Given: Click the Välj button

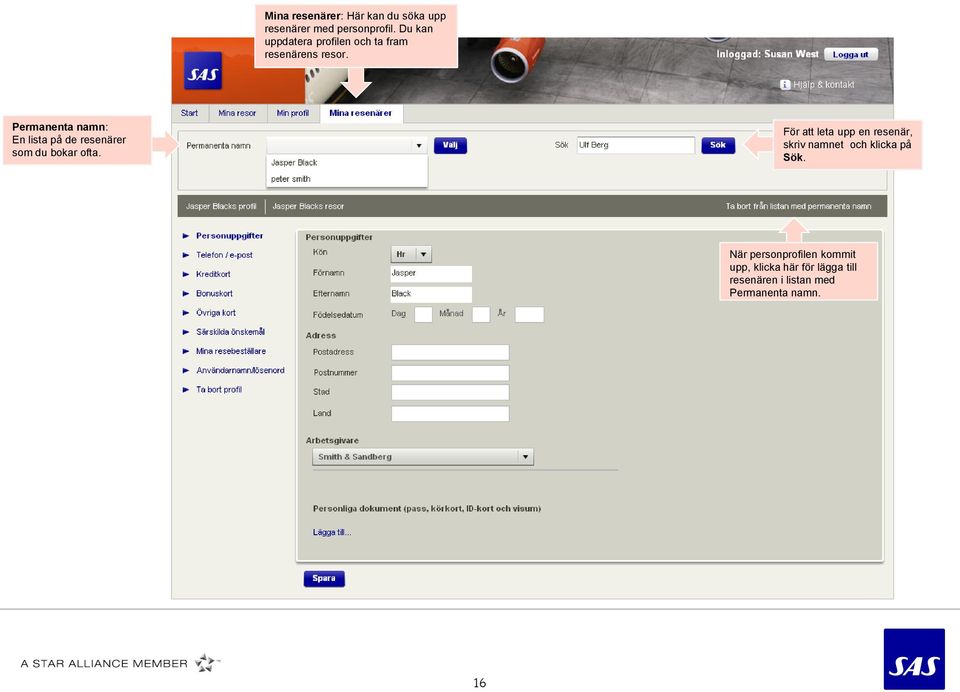Looking at the screenshot, I should (450, 145).
